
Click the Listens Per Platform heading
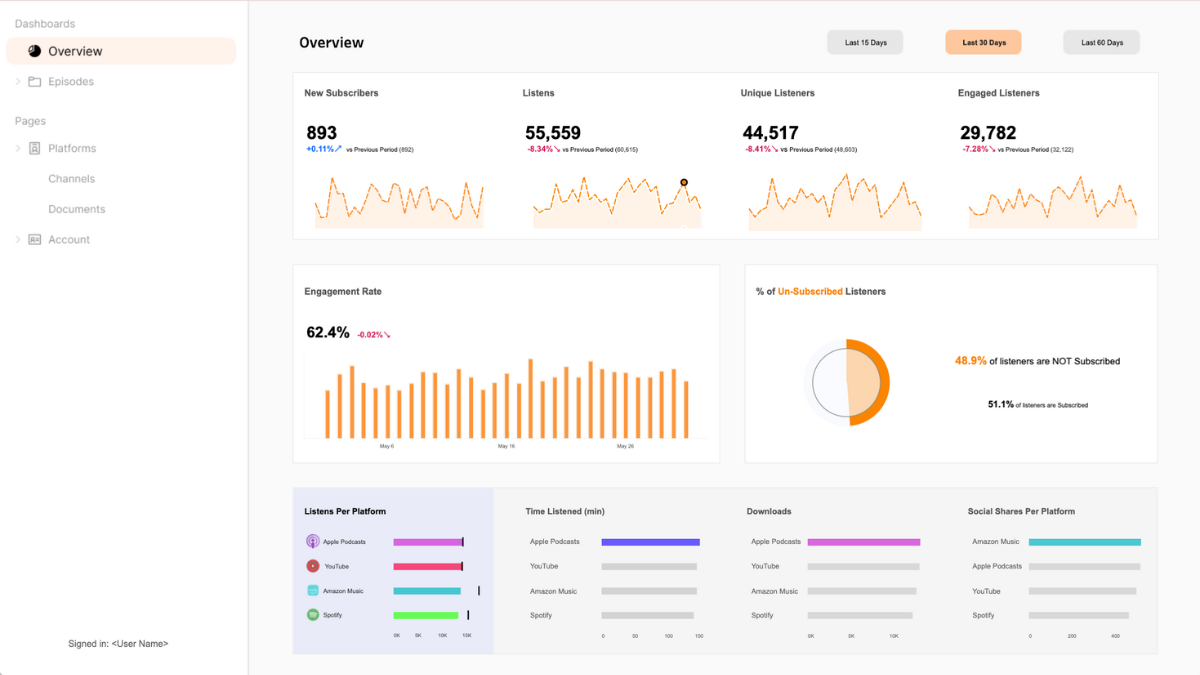click(345, 511)
